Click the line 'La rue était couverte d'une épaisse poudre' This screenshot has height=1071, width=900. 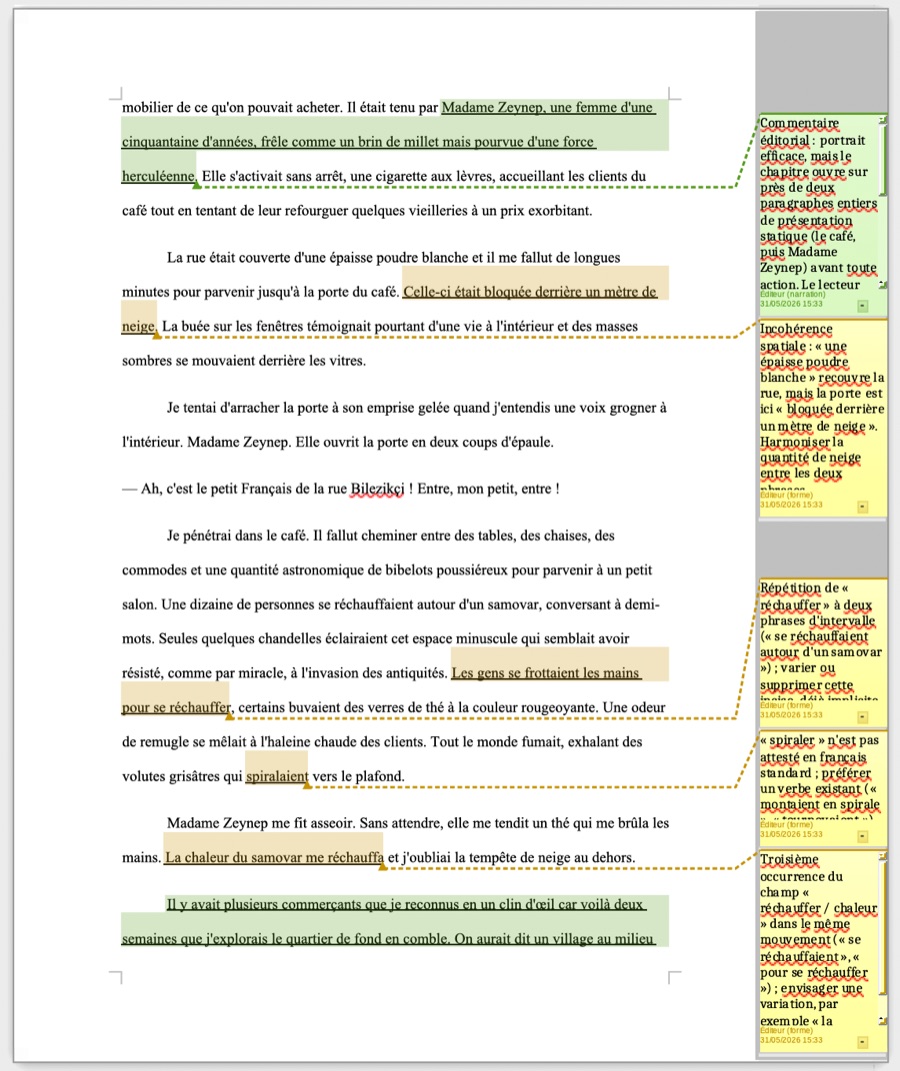393,258
